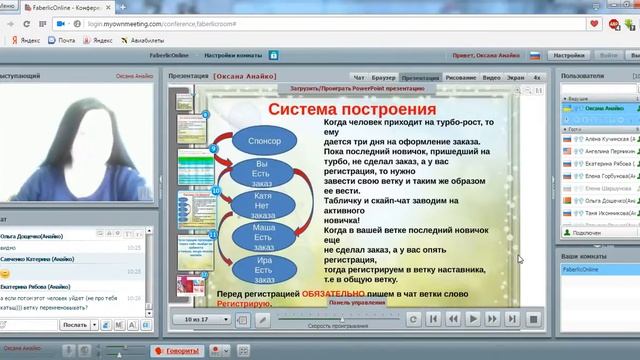Stop the presentation playback
640x360 pixels.
(x=533, y=319)
